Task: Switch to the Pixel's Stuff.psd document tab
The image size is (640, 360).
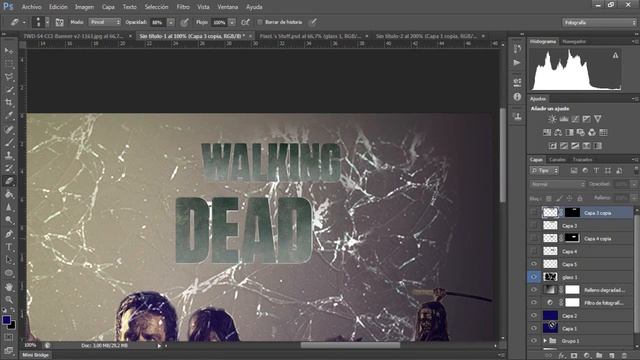Action: pos(311,36)
